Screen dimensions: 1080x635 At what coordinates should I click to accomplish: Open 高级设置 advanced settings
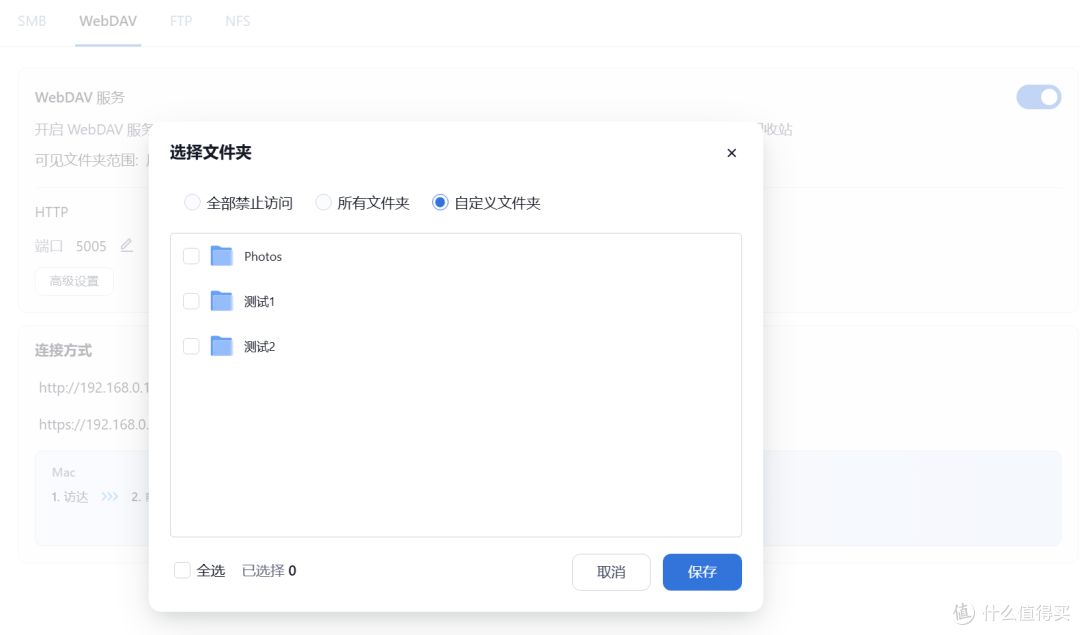74,281
